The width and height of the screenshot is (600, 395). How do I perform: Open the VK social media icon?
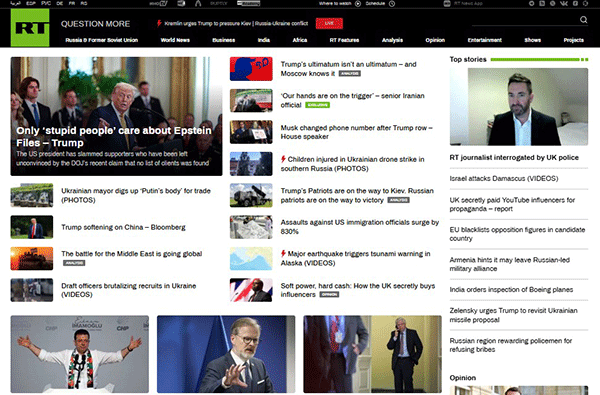pyautogui.click(x=564, y=3)
